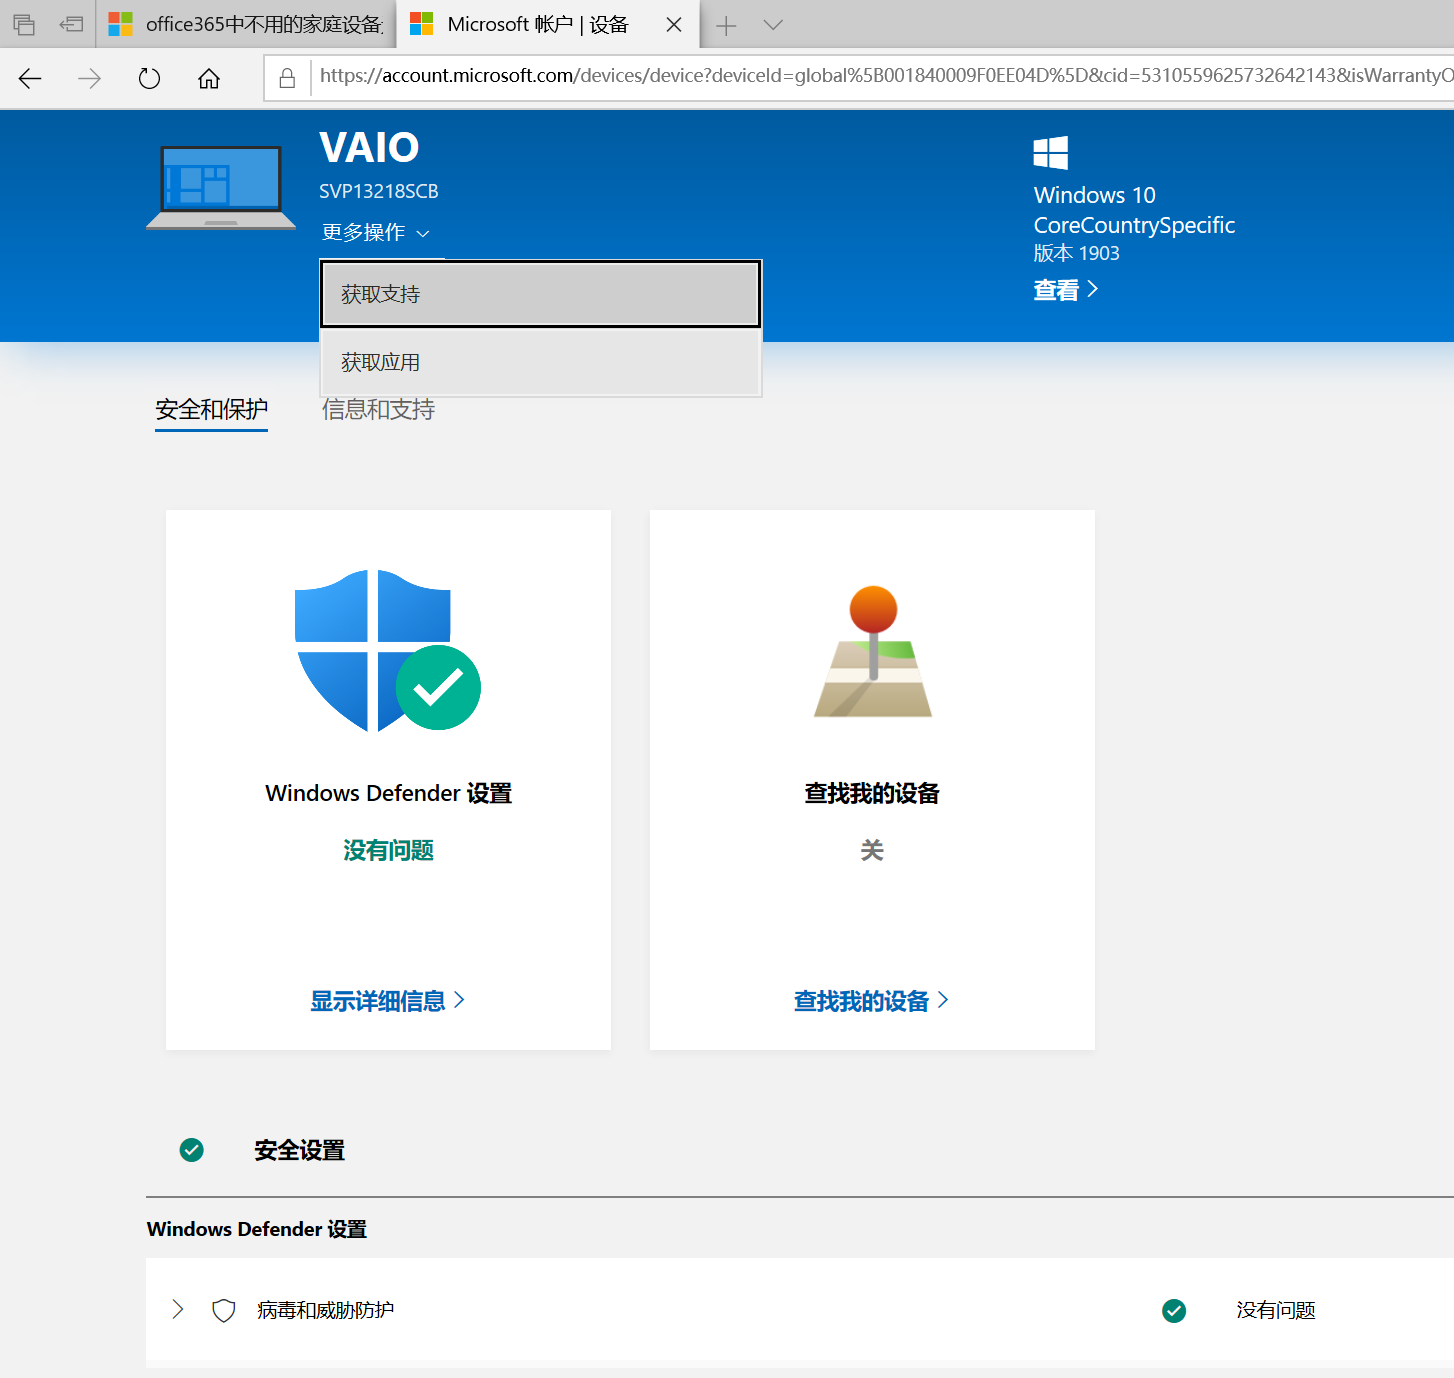Expand the 病毒和威胁防护 row chevron
Image resolution: width=1454 pixels, height=1378 pixels.
178,1310
